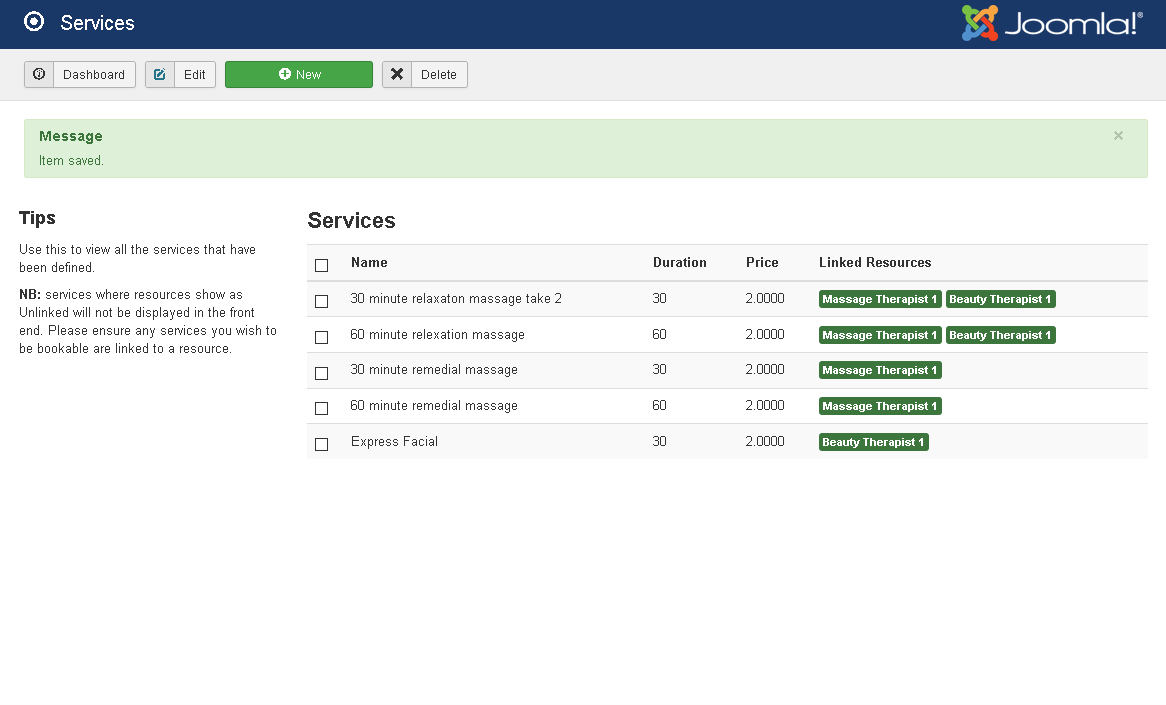Open '60 minute remedial massage' service
This screenshot has height=705, width=1166.
[x=434, y=405]
